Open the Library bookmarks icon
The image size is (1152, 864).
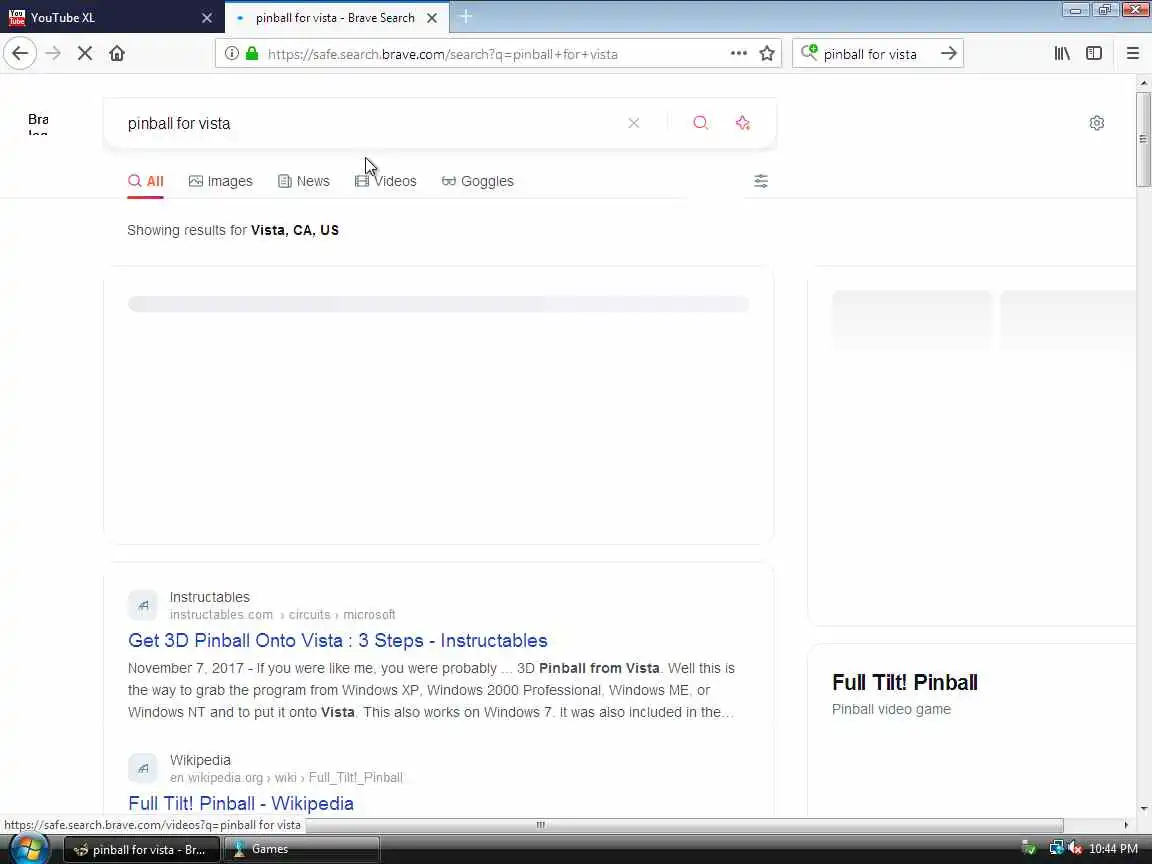pyautogui.click(x=1062, y=54)
